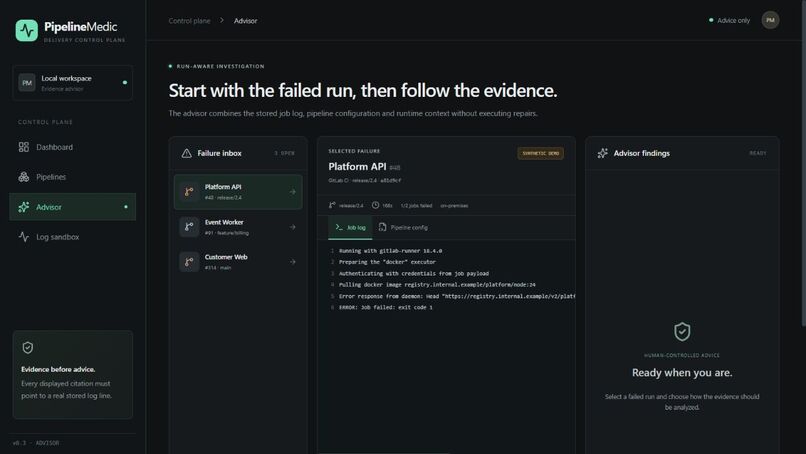Click the Dashboard grid icon
Viewport: 806px width, 454px height.
24,147
